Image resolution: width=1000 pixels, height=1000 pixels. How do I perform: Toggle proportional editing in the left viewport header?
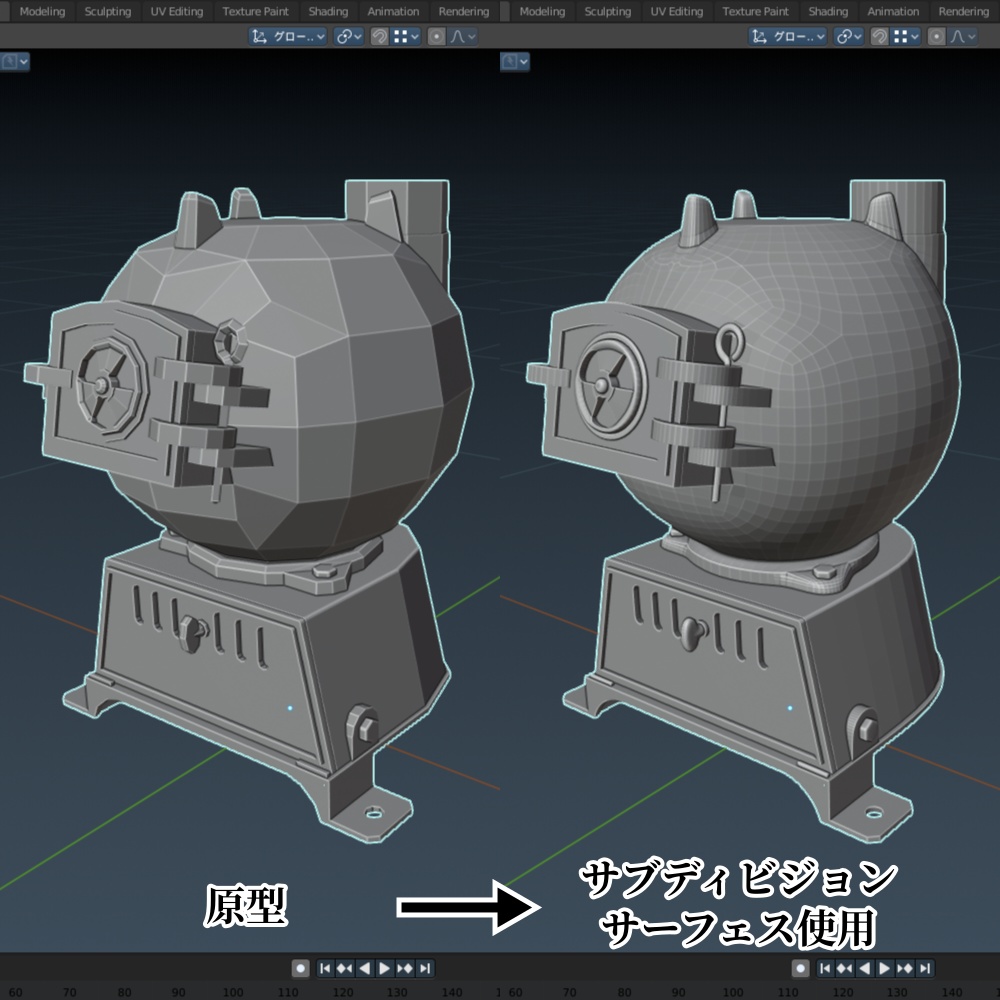pos(438,35)
